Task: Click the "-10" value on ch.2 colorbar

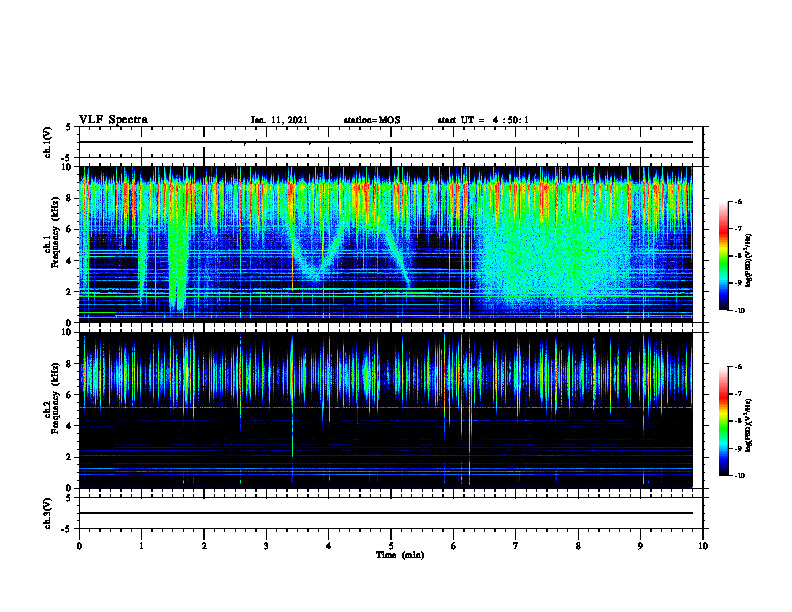Action: [x=740, y=476]
